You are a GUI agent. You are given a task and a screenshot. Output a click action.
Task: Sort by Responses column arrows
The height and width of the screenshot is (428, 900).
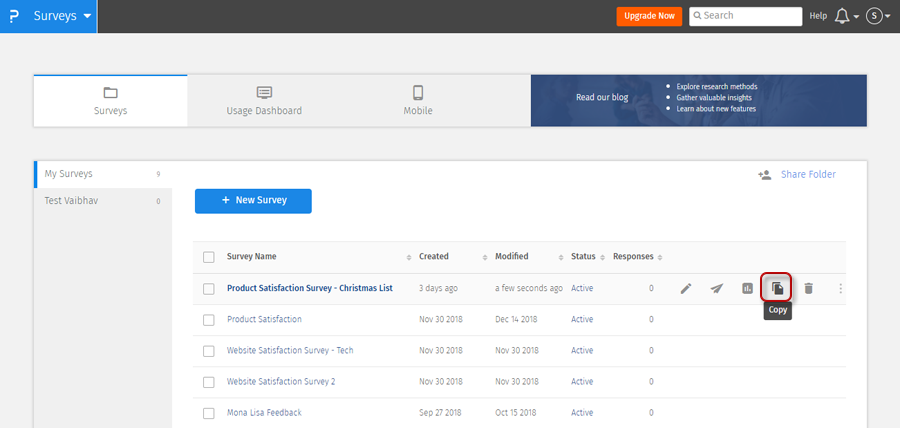click(x=660, y=258)
